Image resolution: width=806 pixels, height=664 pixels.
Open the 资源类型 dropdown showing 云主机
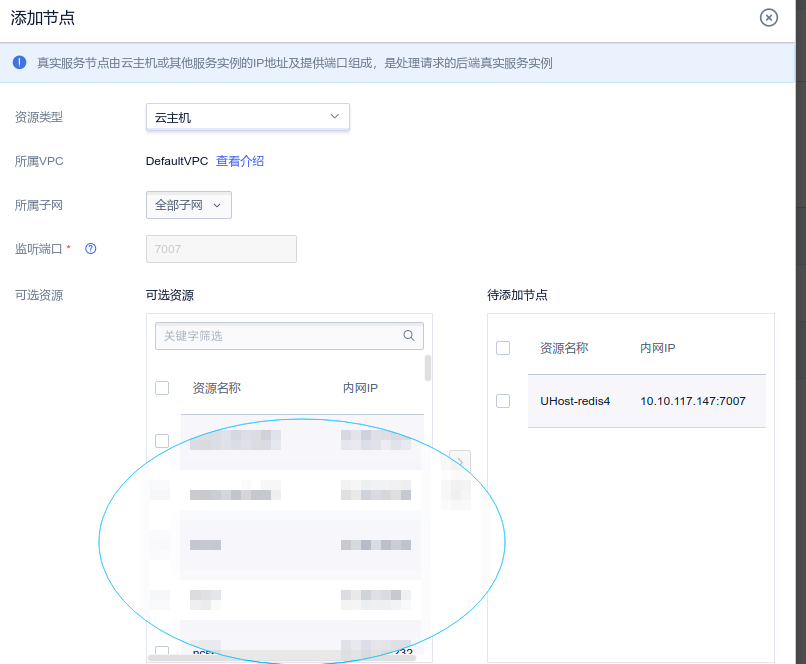(247, 117)
